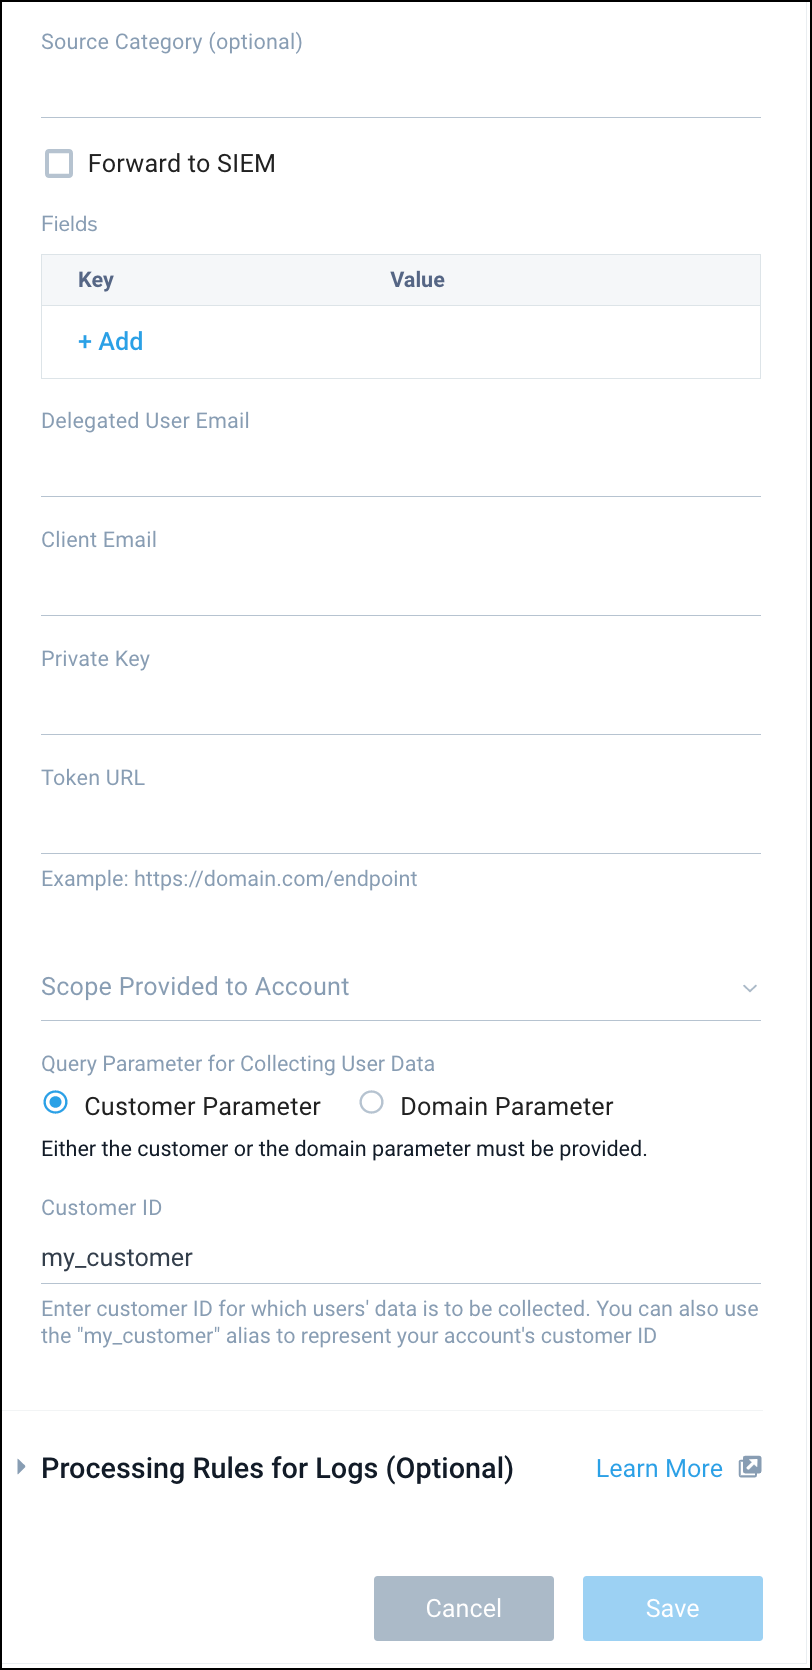Click into the Private Key field
Image resolution: width=812 pixels, height=1670 pixels.
click(x=400, y=709)
